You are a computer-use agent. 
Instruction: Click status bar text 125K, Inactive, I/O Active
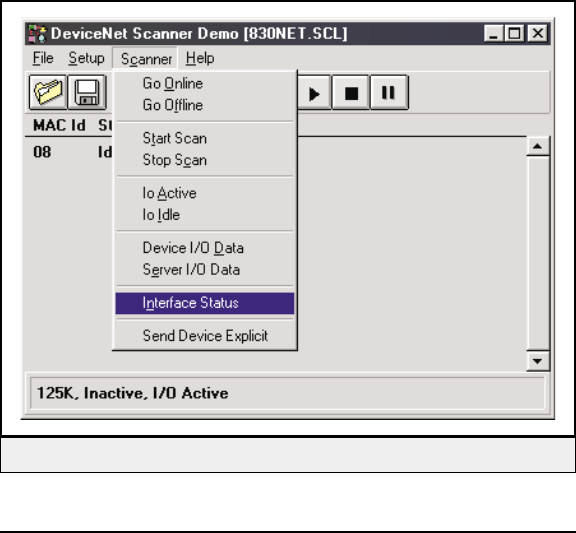133,393
